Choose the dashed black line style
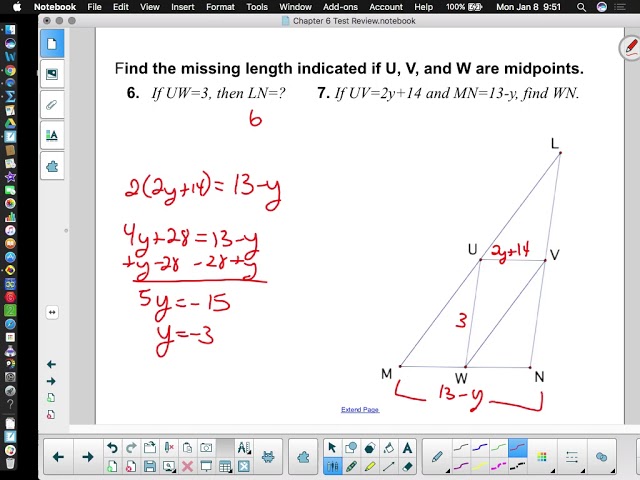 point(518,466)
